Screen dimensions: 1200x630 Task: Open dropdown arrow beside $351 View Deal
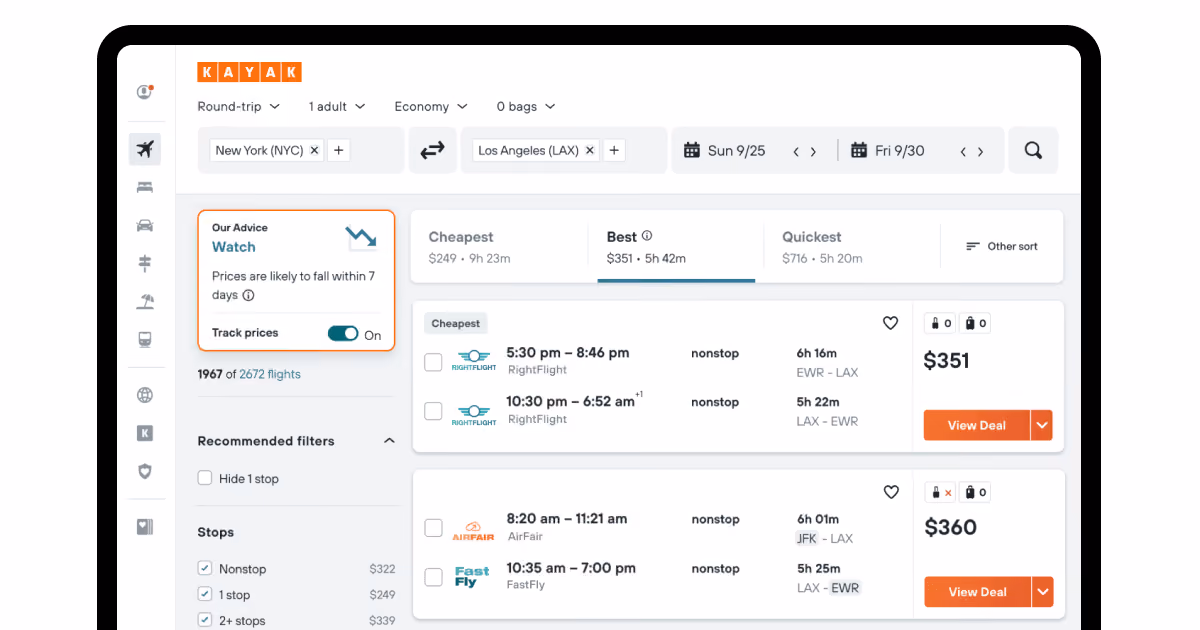(x=1042, y=425)
